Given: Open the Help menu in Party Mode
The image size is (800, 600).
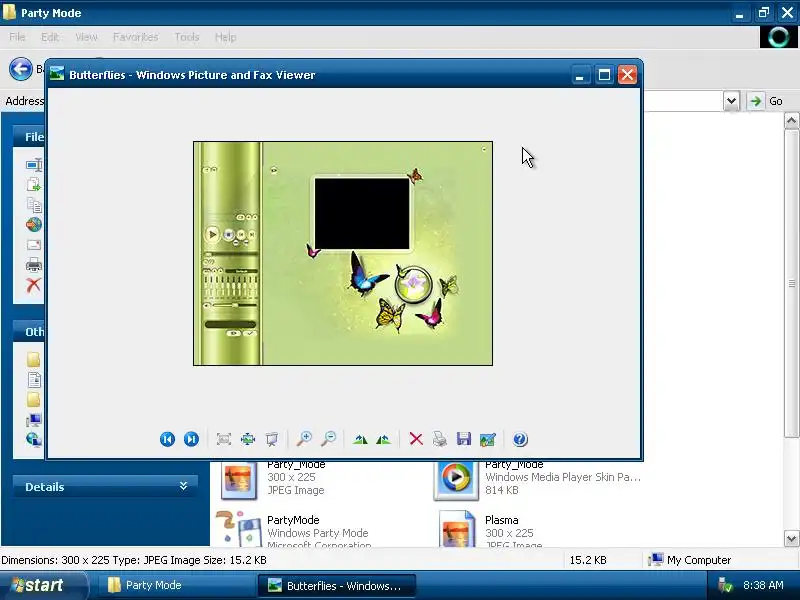Looking at the screenshot, I should click(x=225, y=37).
